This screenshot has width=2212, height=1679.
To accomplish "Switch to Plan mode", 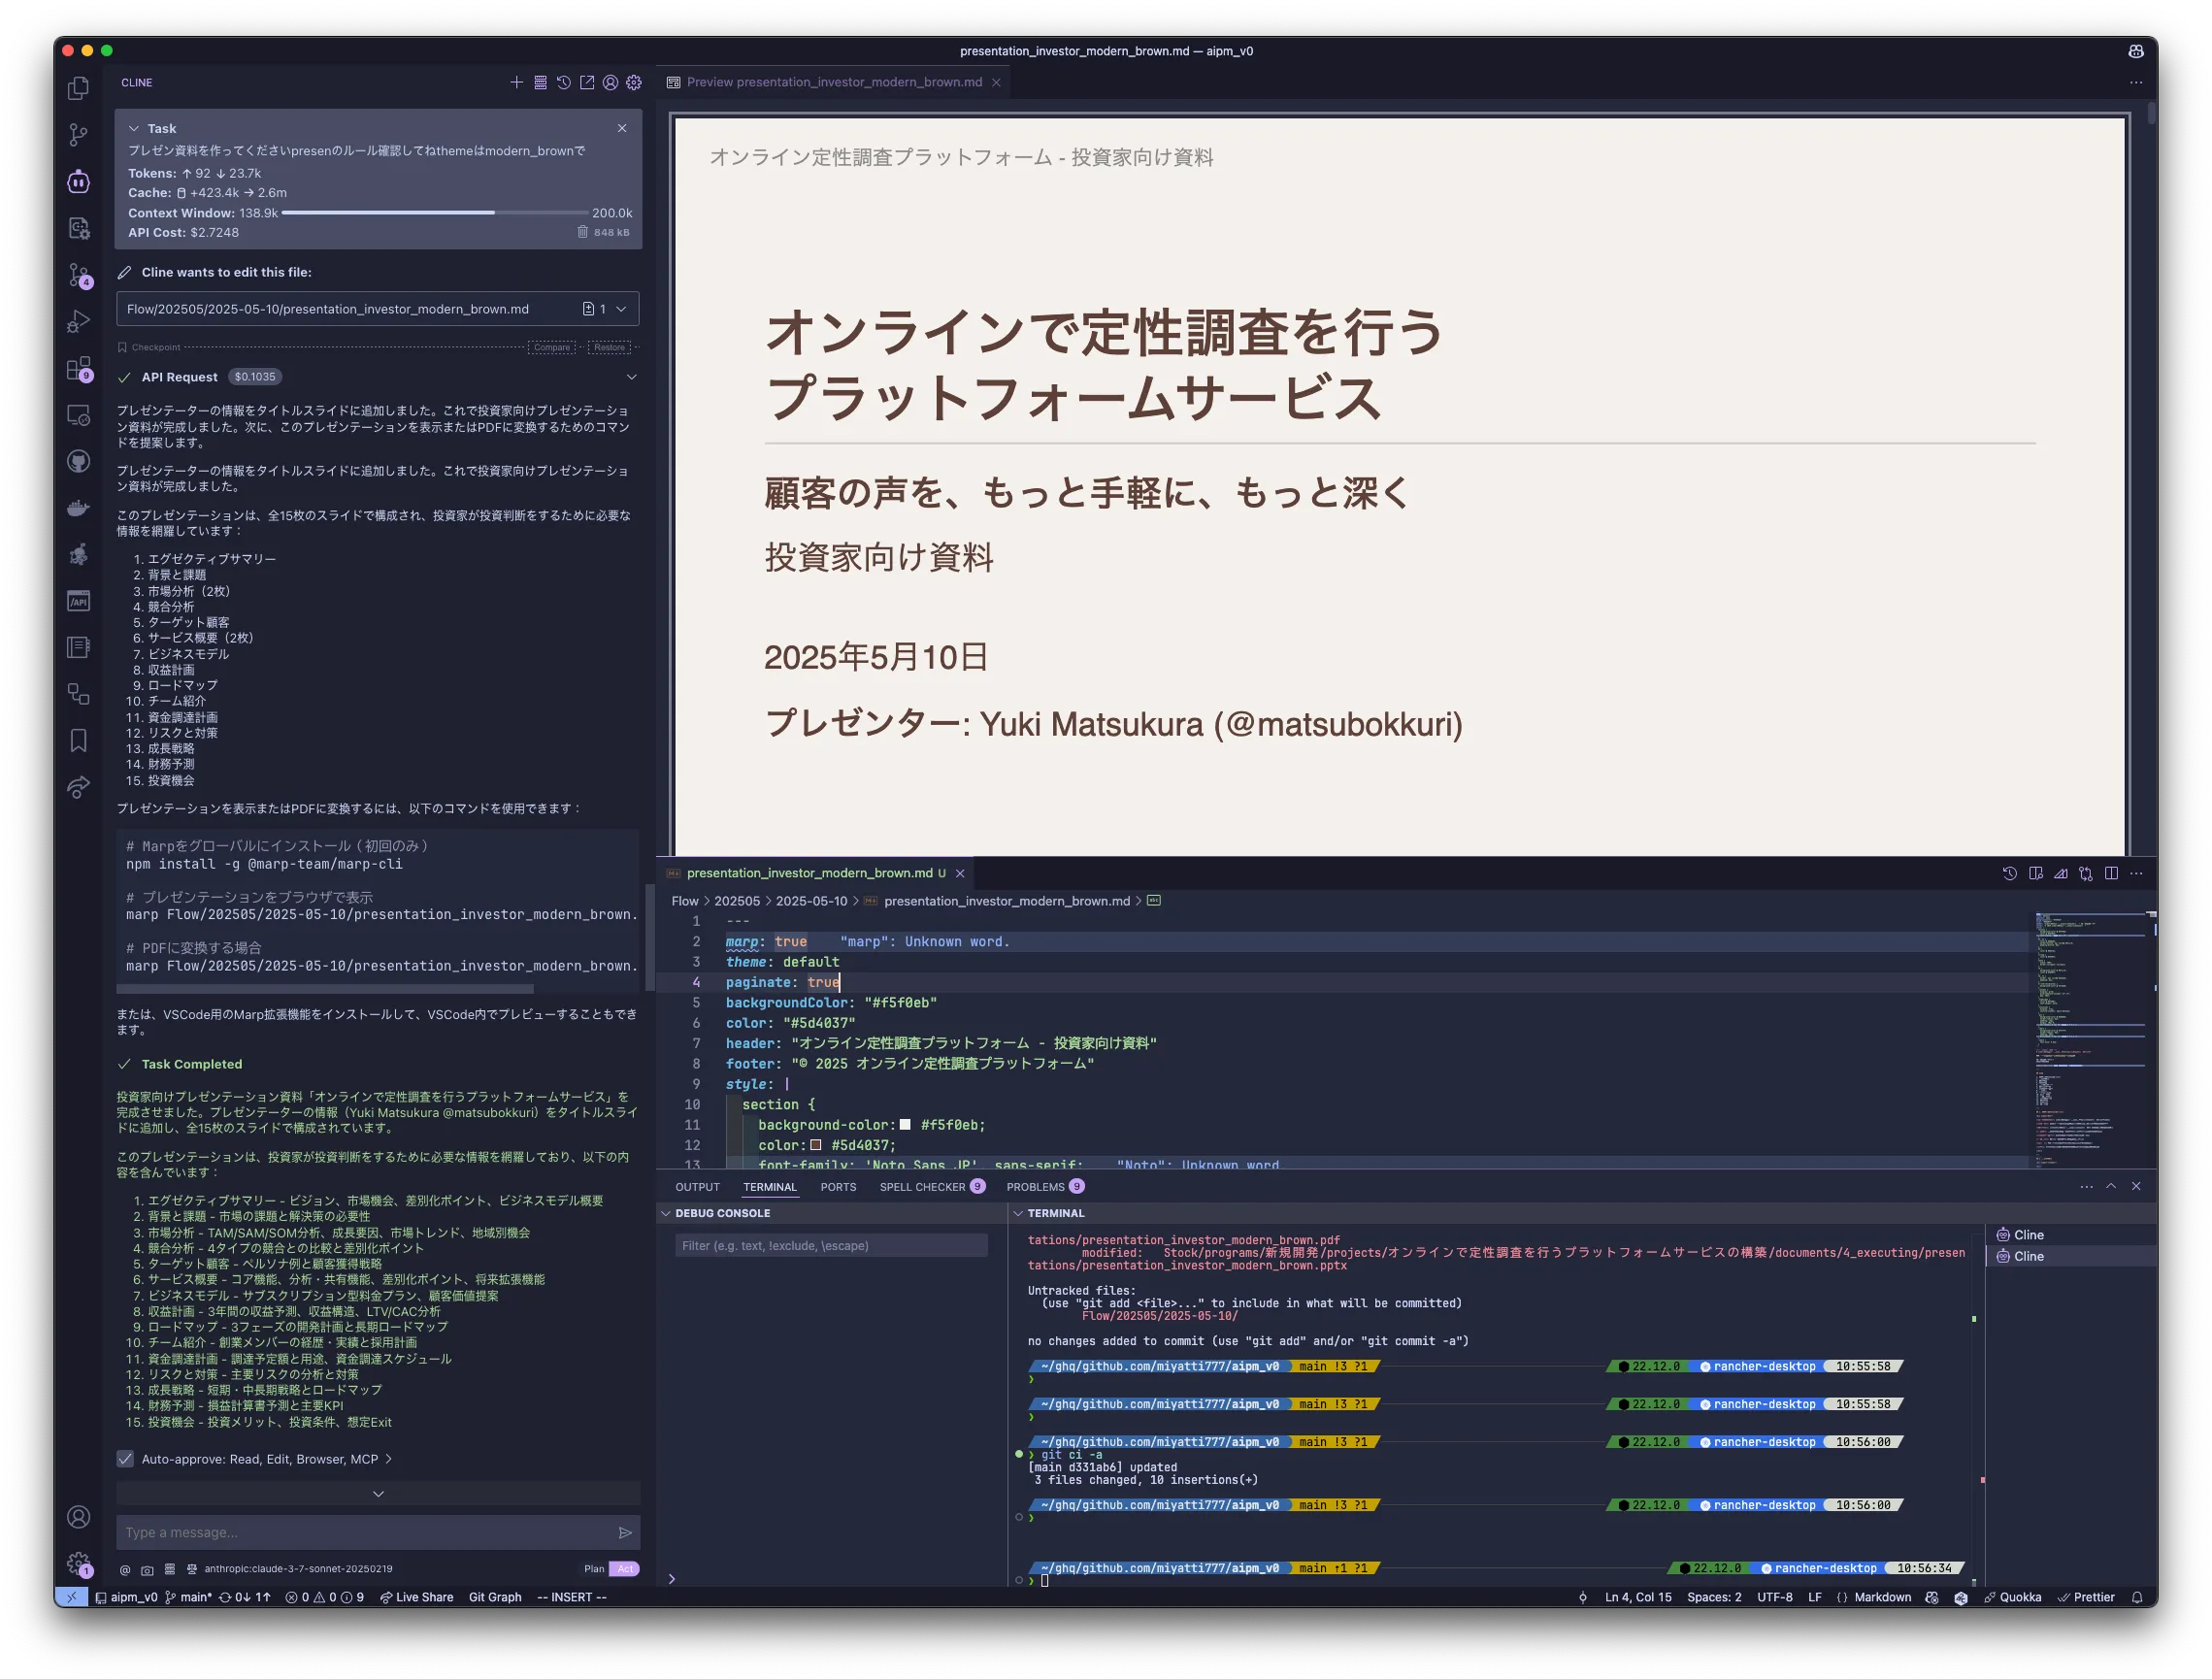I will point(594,1569).
